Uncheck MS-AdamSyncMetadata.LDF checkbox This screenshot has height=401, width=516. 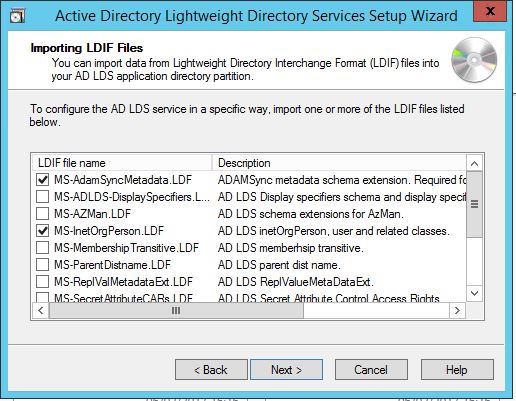pyautogui.click(x=42, y=180)
